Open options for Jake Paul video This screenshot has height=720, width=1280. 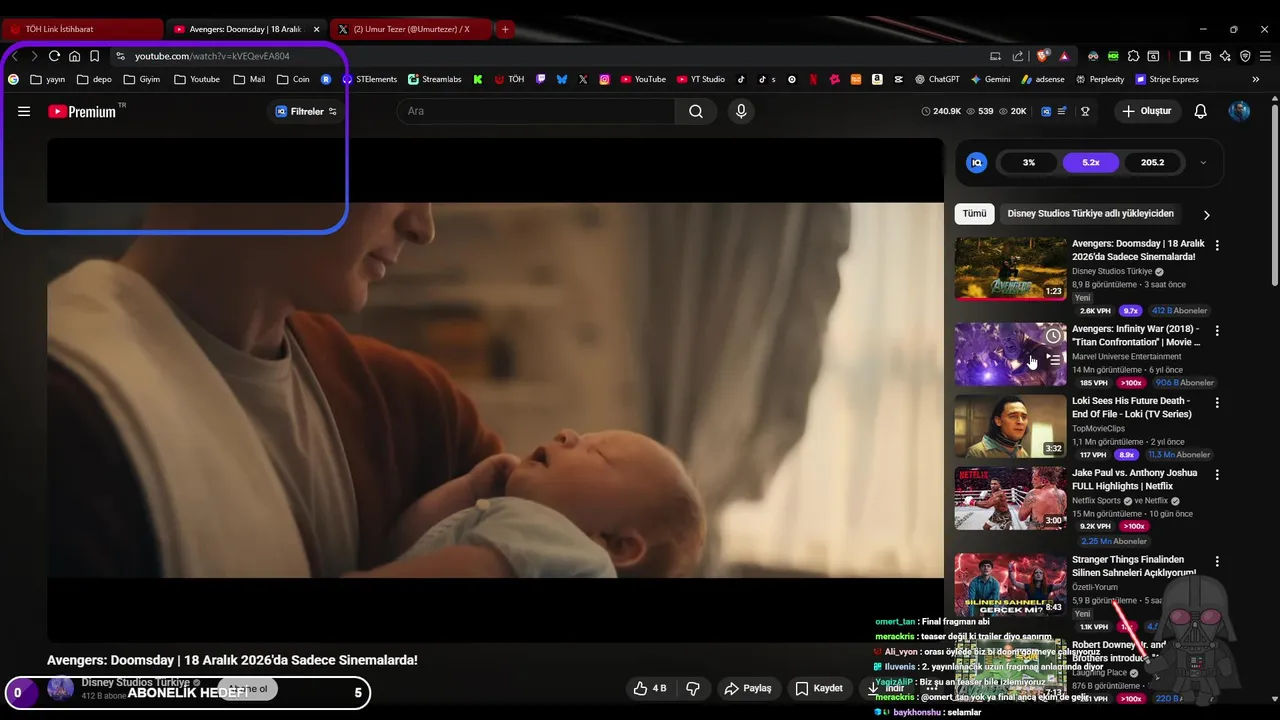pos(1217,475)
